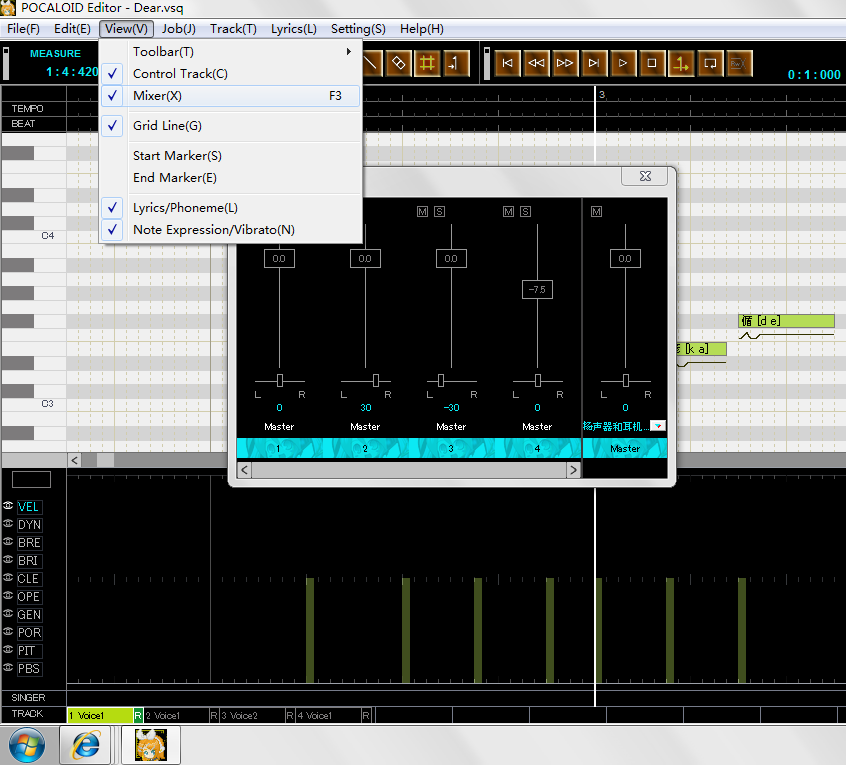The height and width of the screenshot is (765, 846).
Task: Solo mixer channel 4
Action: (x=526, y=211)
